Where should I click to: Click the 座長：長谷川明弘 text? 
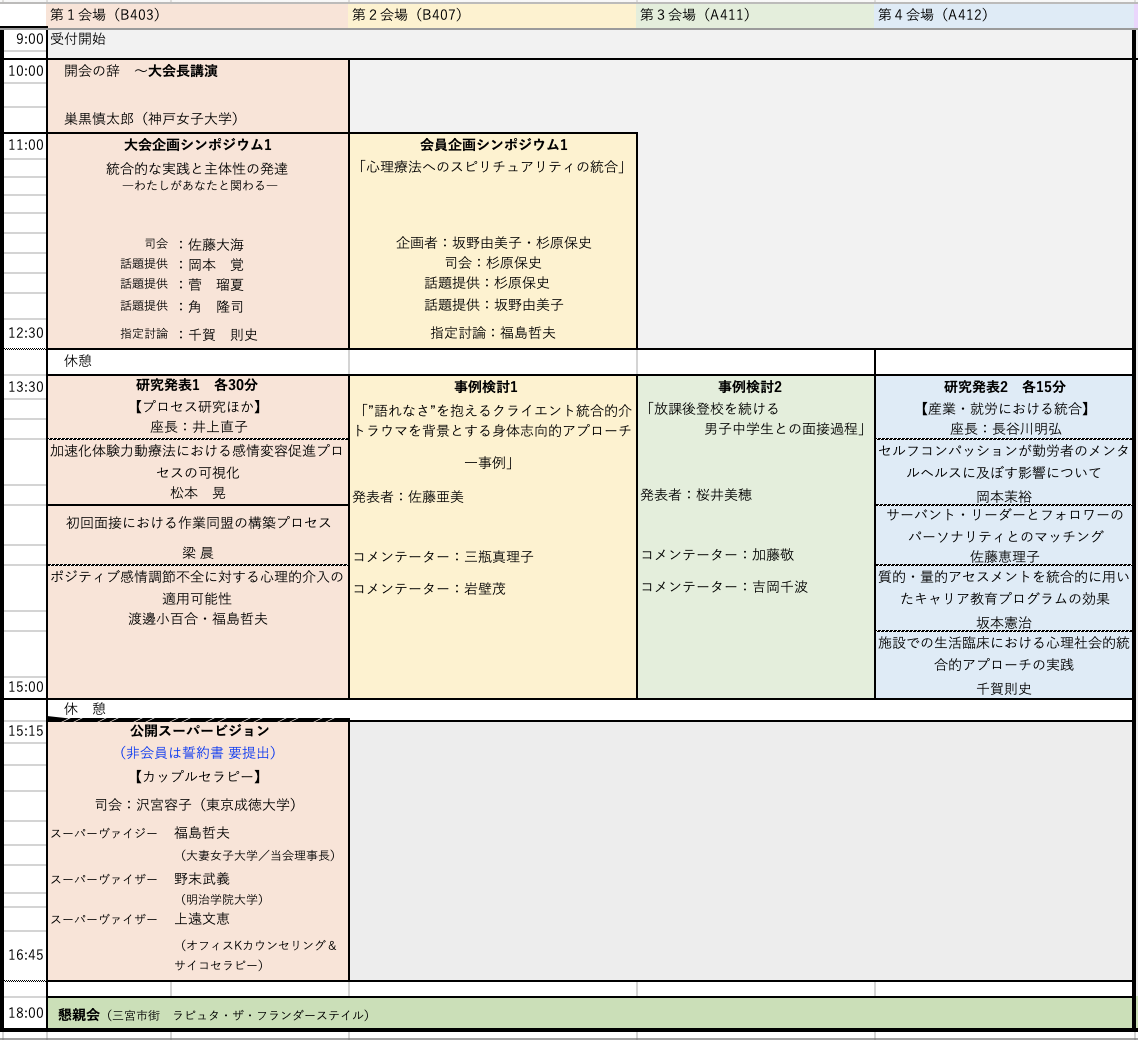point(1004,428)
